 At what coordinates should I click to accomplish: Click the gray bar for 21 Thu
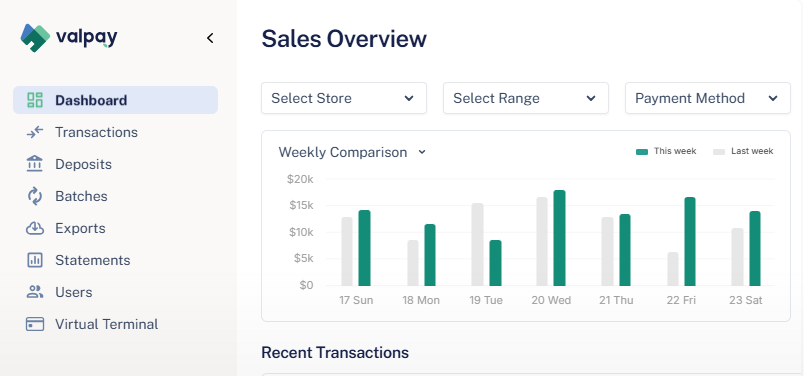pos(607,251)
